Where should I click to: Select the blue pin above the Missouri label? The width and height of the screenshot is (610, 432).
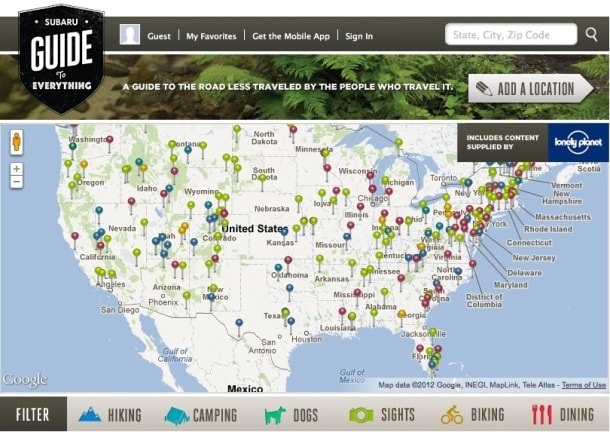347,236
